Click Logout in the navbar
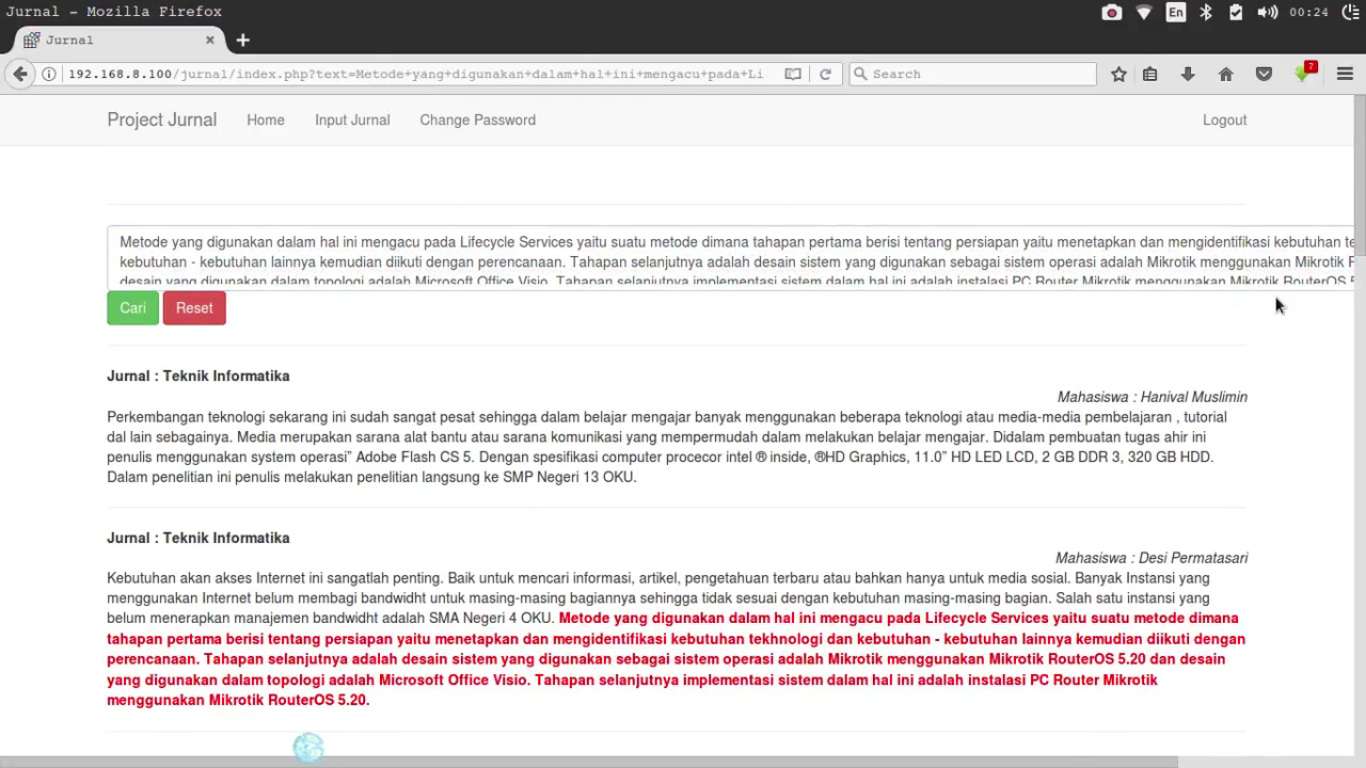1366x768 pixels. (1224, 120)
